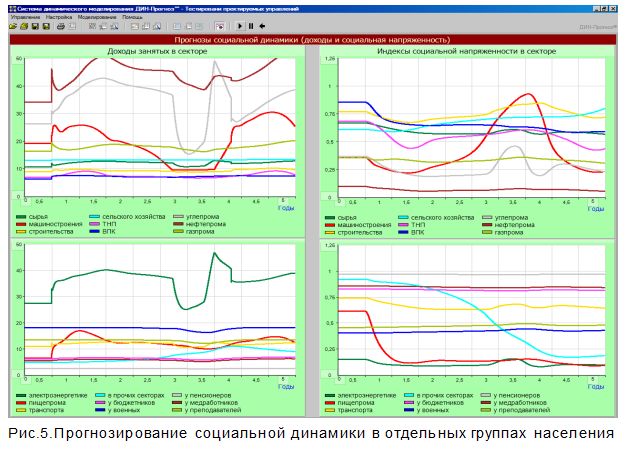Click 'электроэнергетике' legend entry in bottom-left chart
The image size is (626, 457).
coord(56,396)
